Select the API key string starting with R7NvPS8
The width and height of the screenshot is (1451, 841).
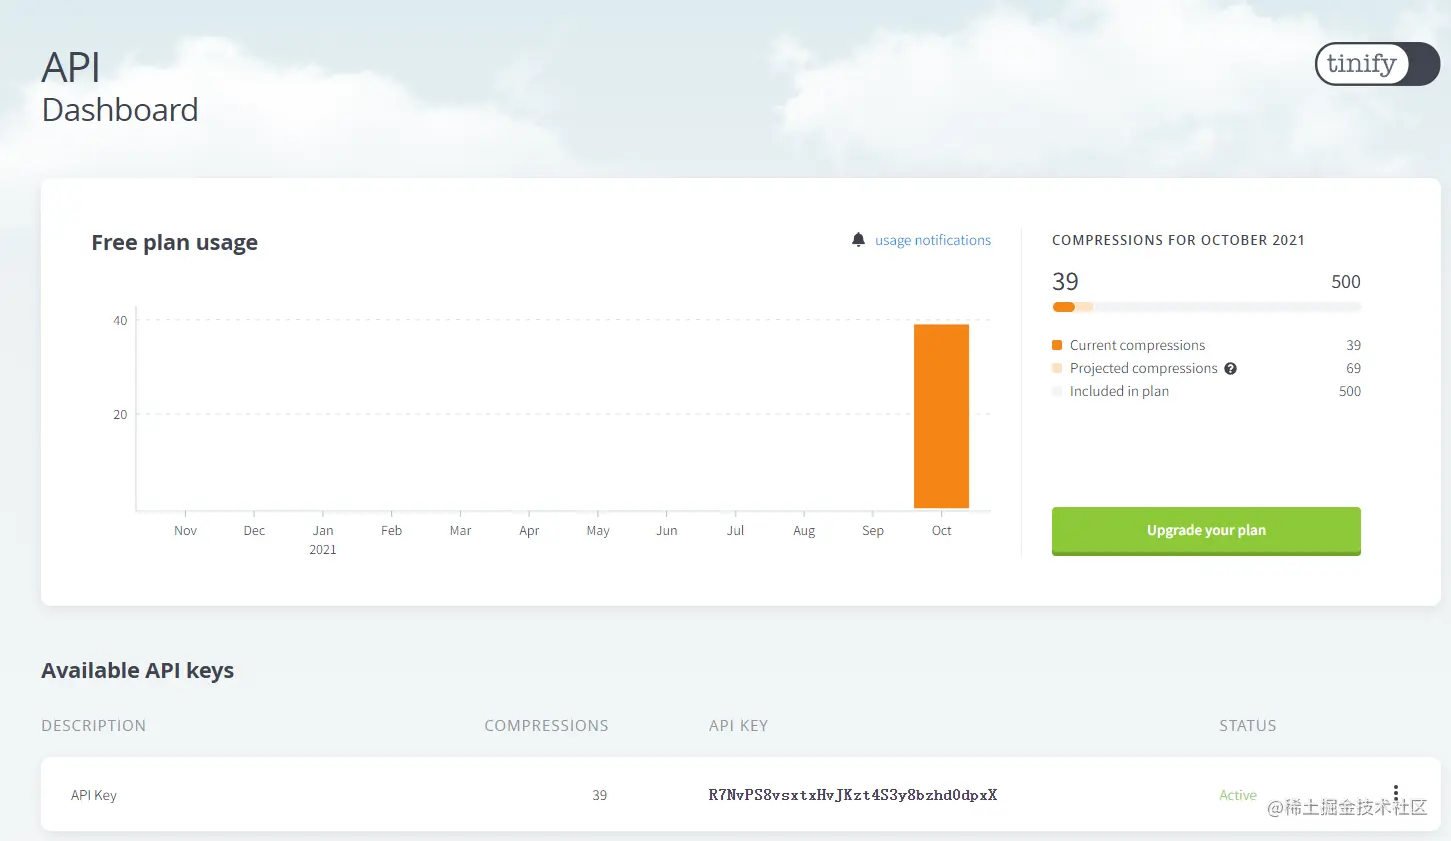pyautogui.click(x=853, y=795)
